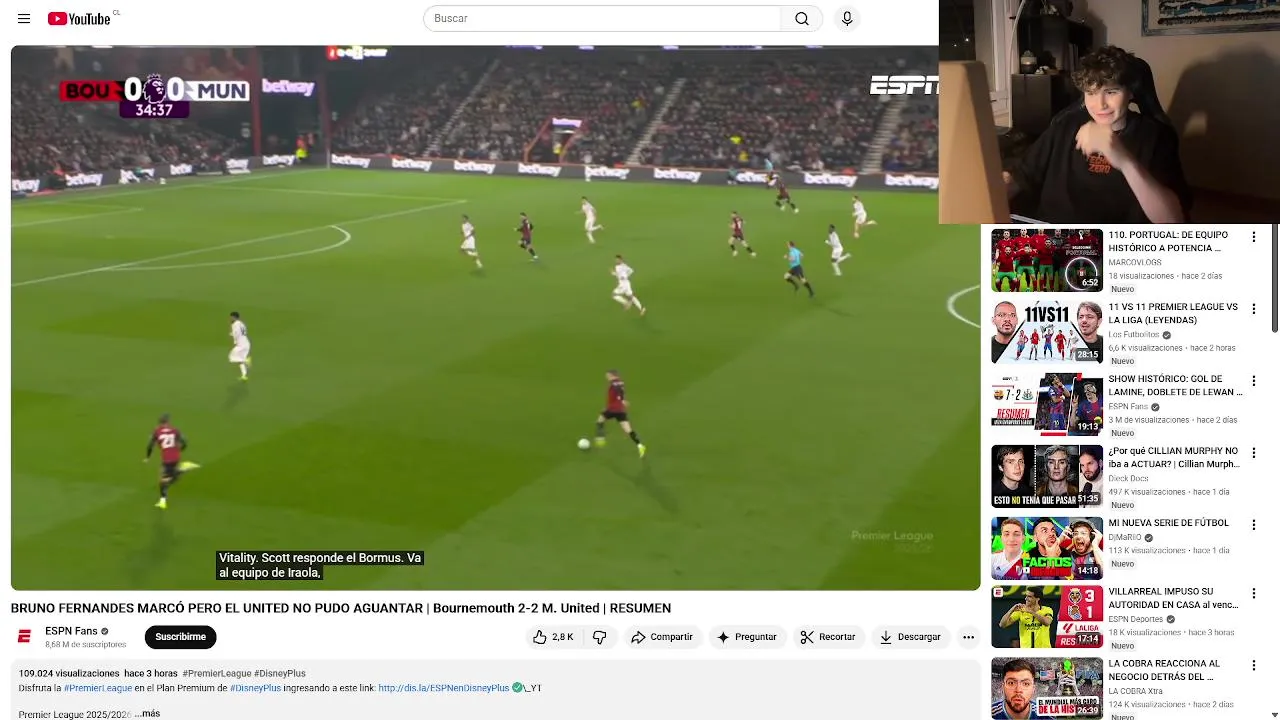
Task: Open Los Futbolitos channel name
Action: [1133, 335]
